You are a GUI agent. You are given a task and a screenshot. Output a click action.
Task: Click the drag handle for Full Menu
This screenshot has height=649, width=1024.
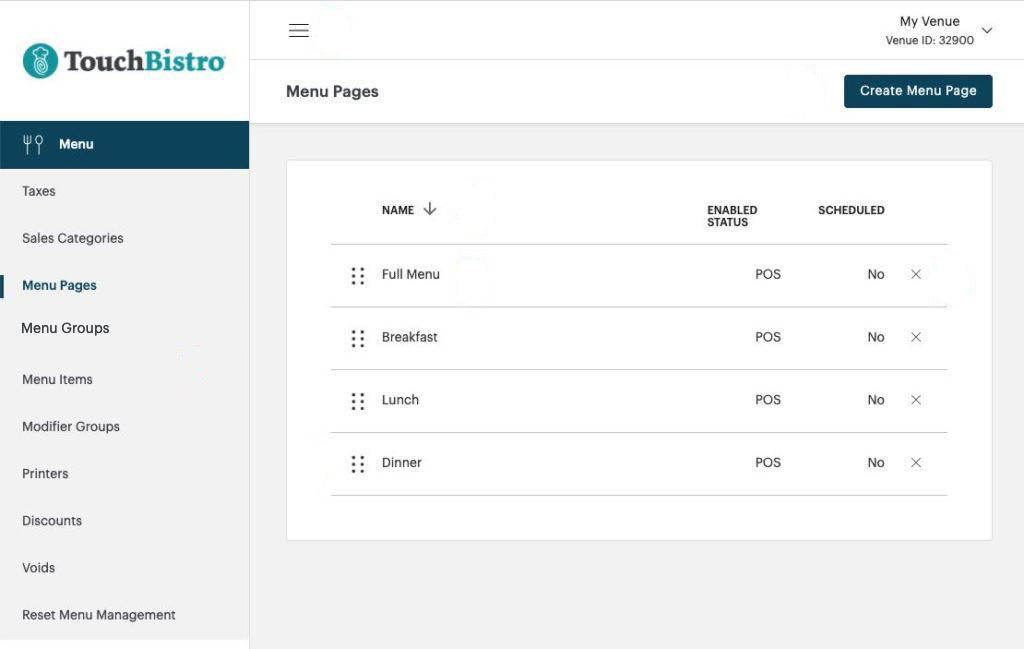coord(357,276)
